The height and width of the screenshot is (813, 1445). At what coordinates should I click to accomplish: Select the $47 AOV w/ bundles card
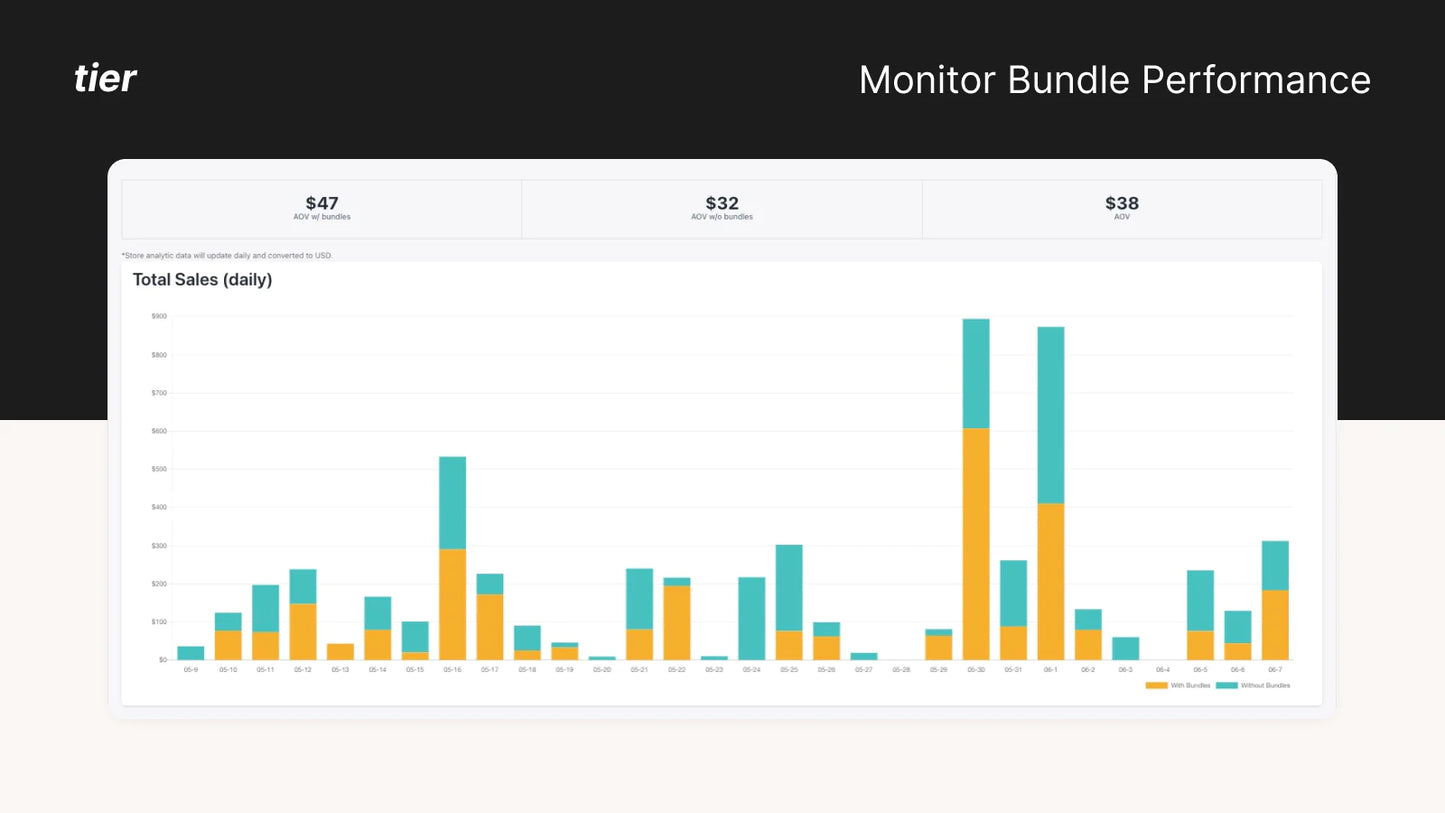[x=321, y=208]
